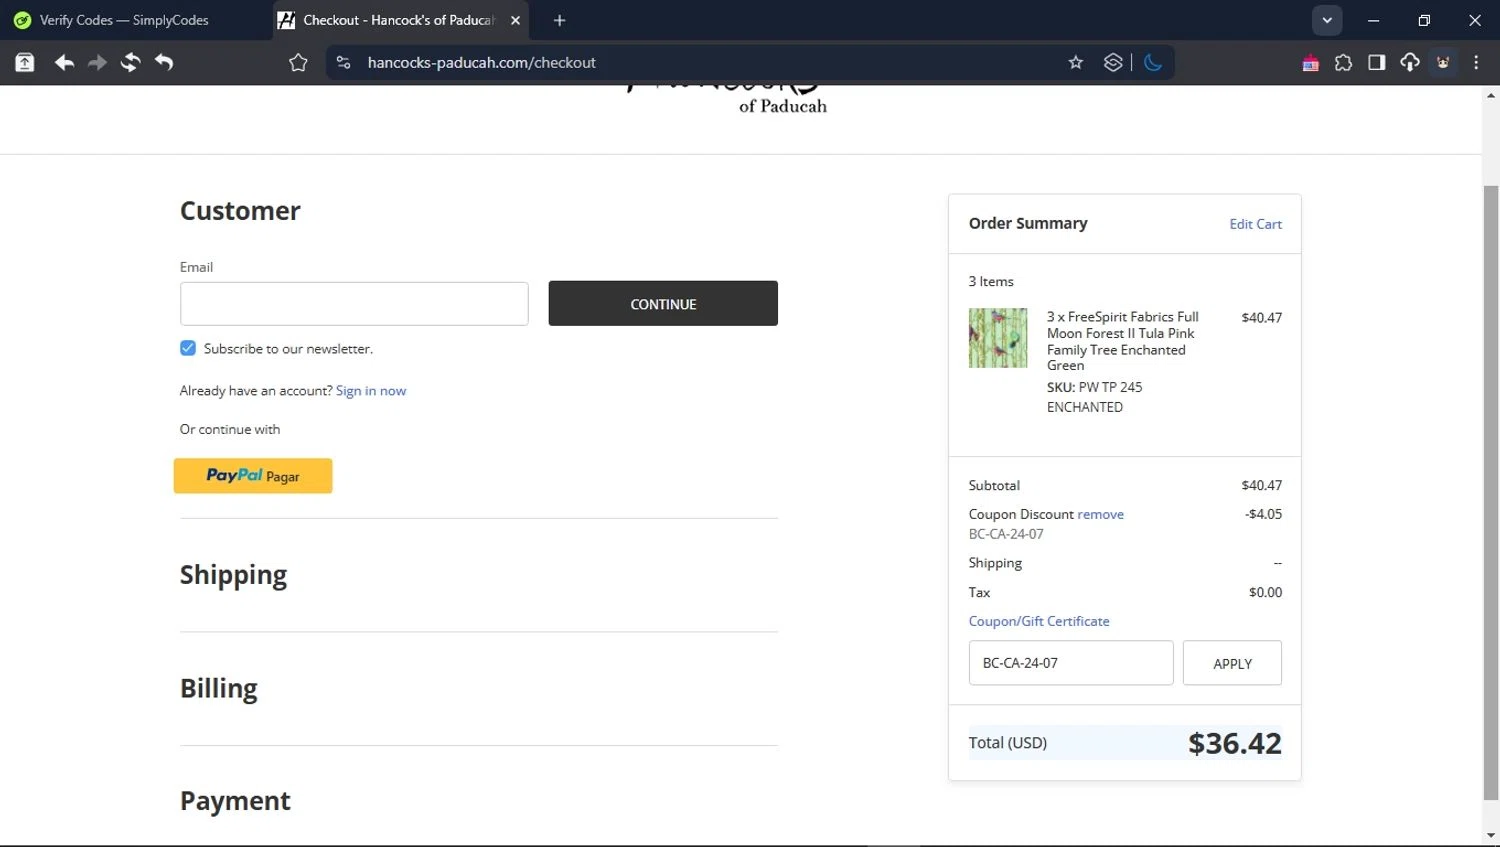Click the Order Summary heading
The width and height of the screenshot is (1500, 847).
tap(1028, 223)
